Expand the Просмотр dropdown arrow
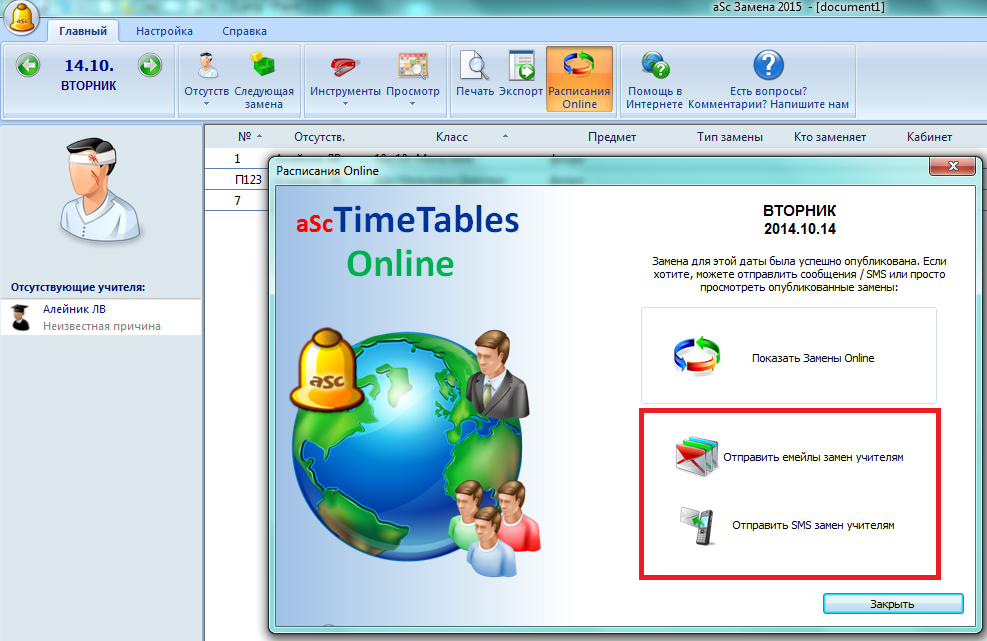Image resolution: width=987 pixels, height=641 pixels. click(412, 104)
